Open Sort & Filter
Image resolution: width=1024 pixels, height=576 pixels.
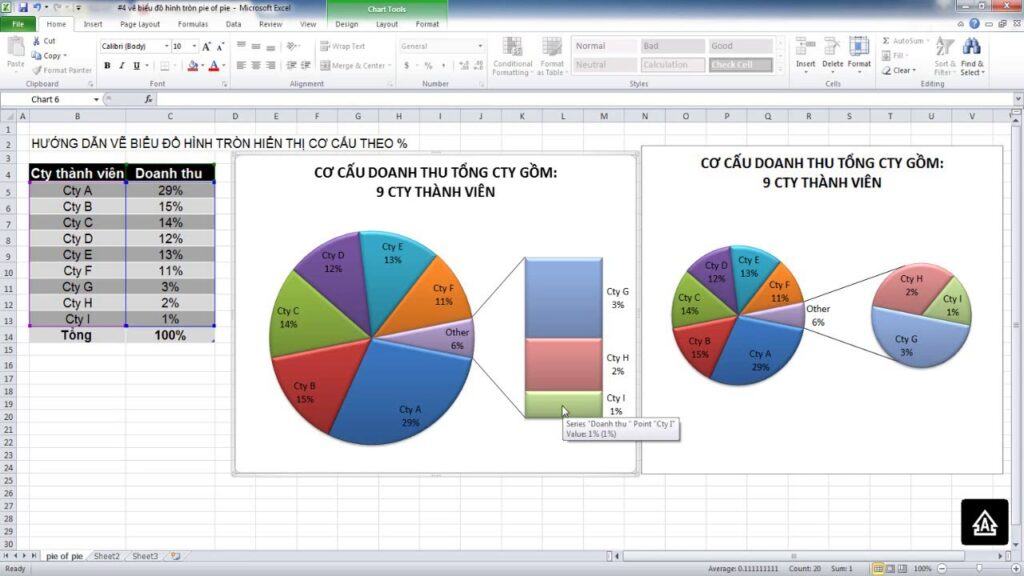944,56
